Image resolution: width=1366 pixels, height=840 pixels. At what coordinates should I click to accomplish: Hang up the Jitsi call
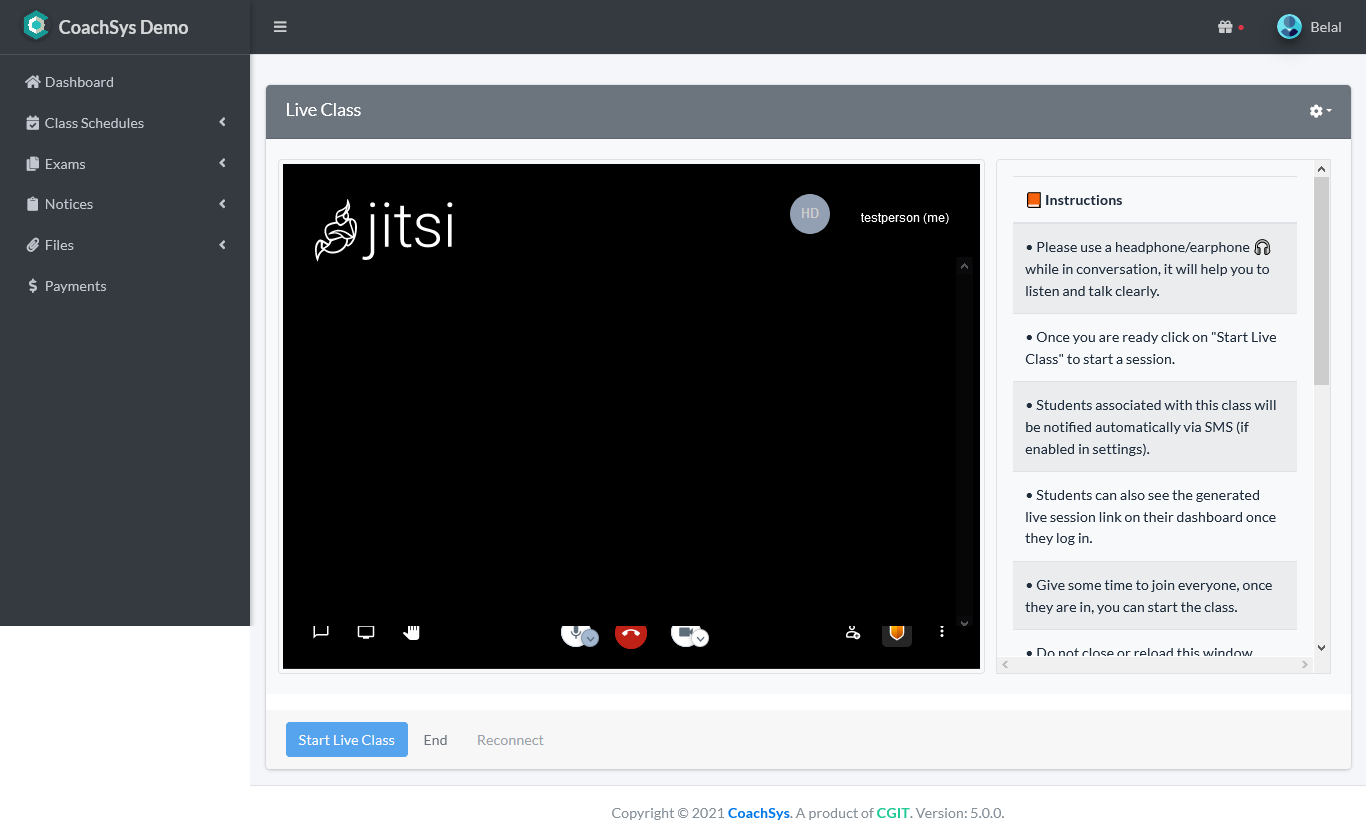point(631,635)
